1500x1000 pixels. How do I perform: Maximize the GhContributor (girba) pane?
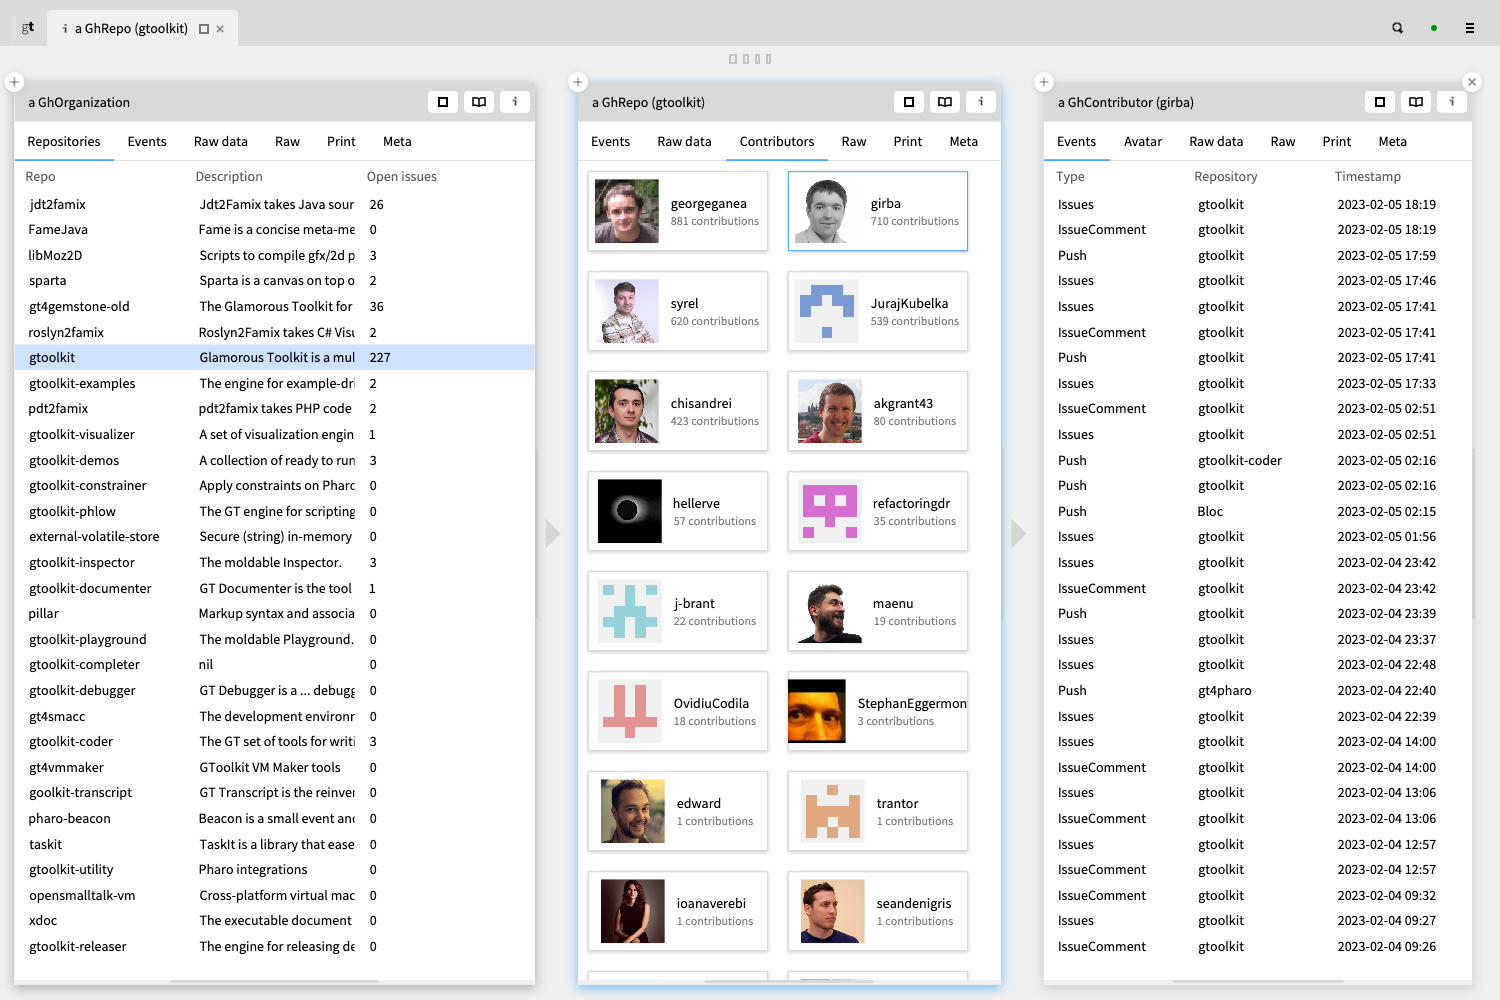[x=1379, y=102]
